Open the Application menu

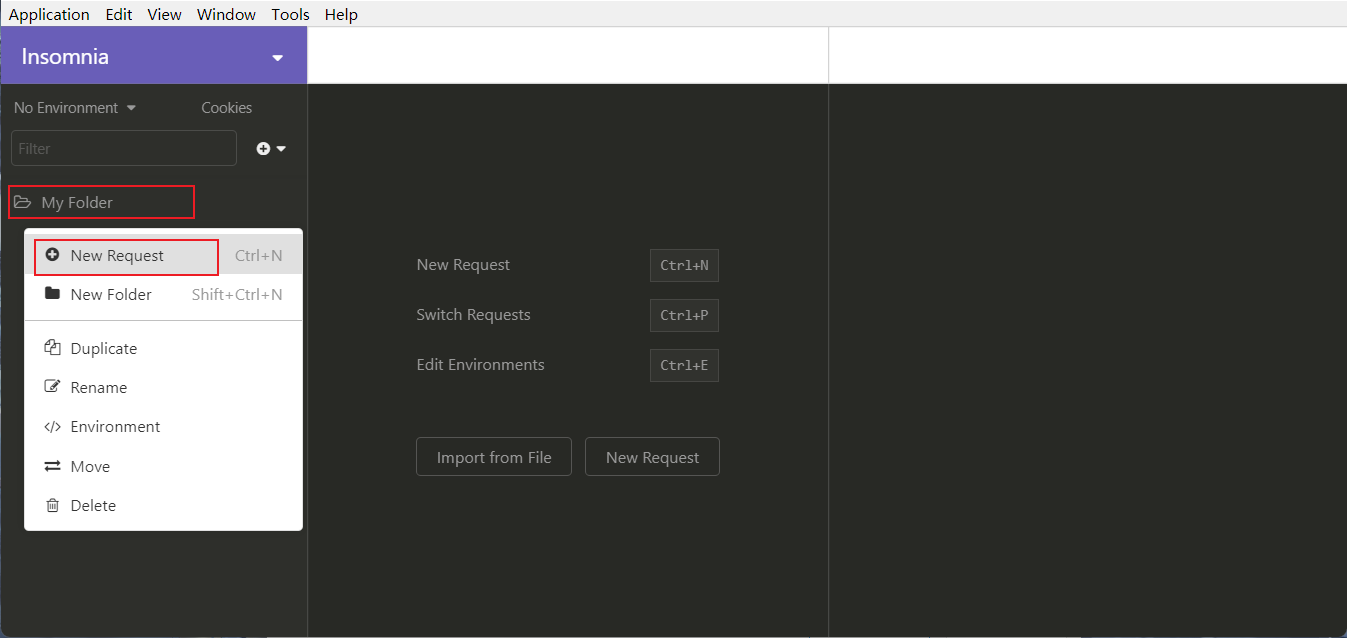(49, 14)
